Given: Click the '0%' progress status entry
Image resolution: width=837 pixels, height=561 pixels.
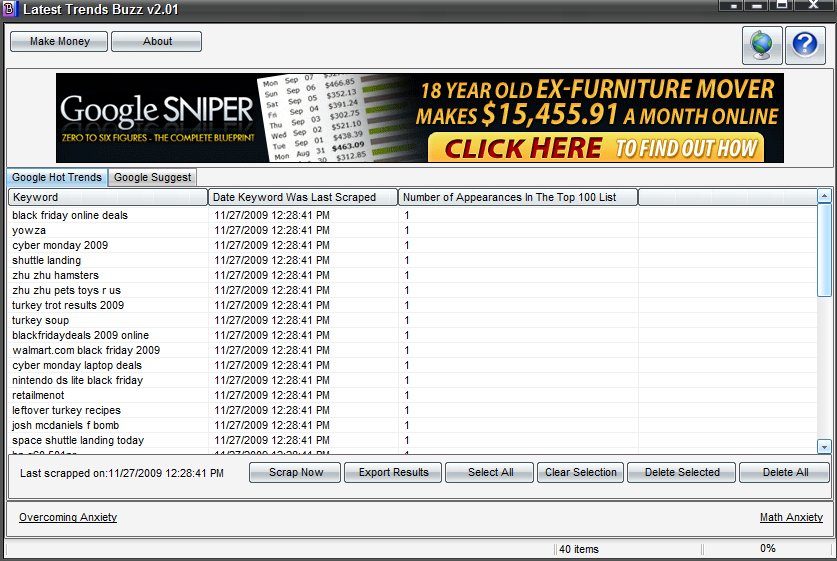Looking at the screenshot, I should click(768, 548).
